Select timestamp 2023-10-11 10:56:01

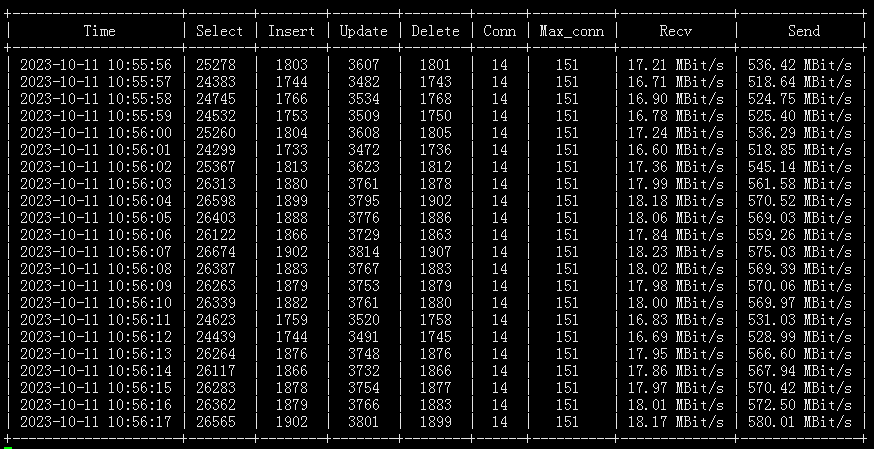96,150
